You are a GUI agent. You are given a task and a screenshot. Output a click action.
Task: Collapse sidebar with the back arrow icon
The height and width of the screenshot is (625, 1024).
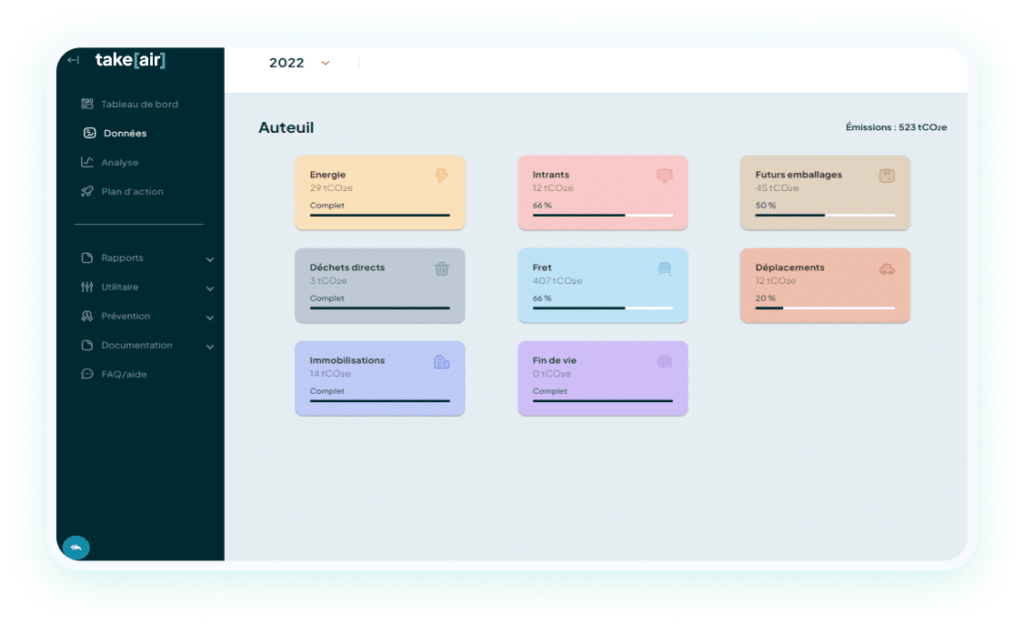pos(73,60)
